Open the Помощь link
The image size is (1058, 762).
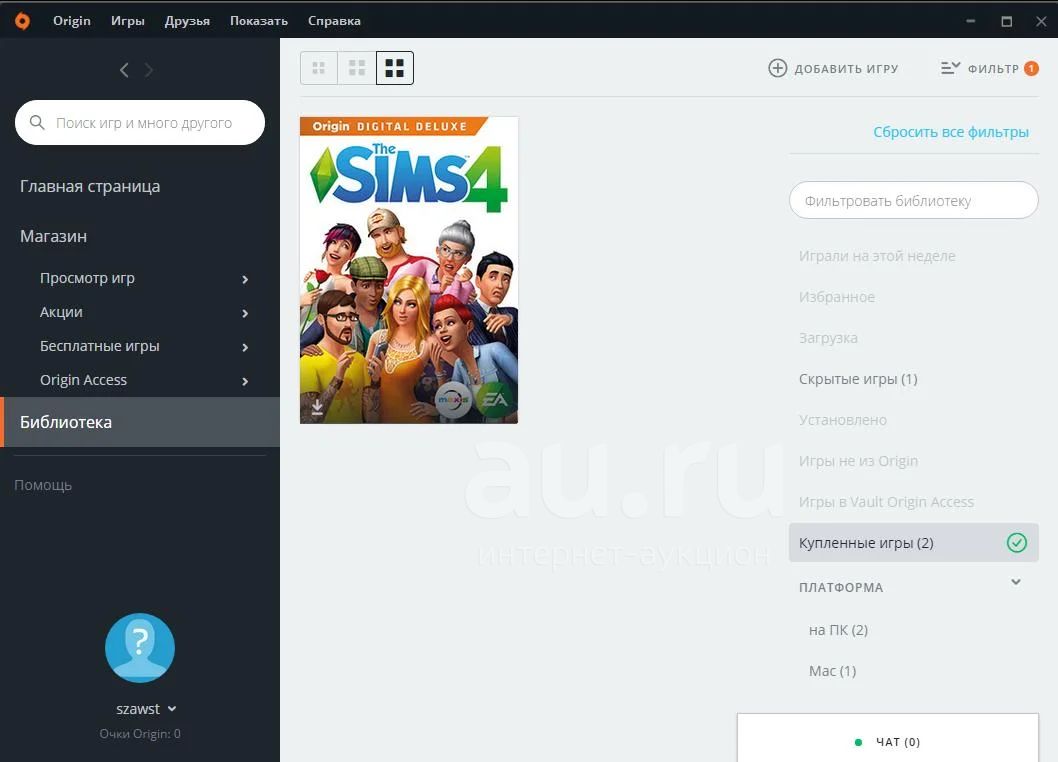tap(43, 485)
